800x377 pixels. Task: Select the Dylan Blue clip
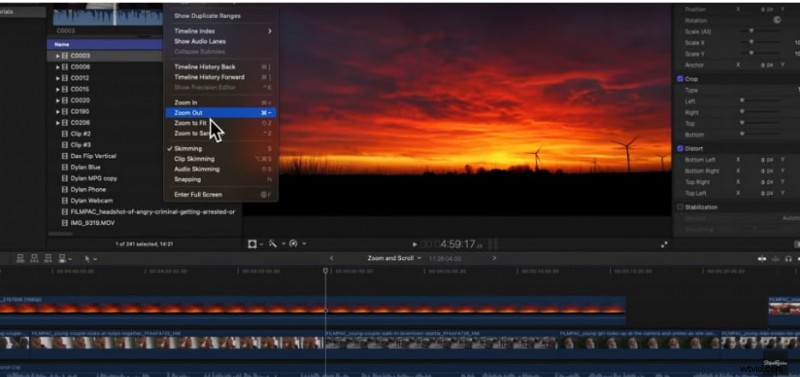pos(85,167)
